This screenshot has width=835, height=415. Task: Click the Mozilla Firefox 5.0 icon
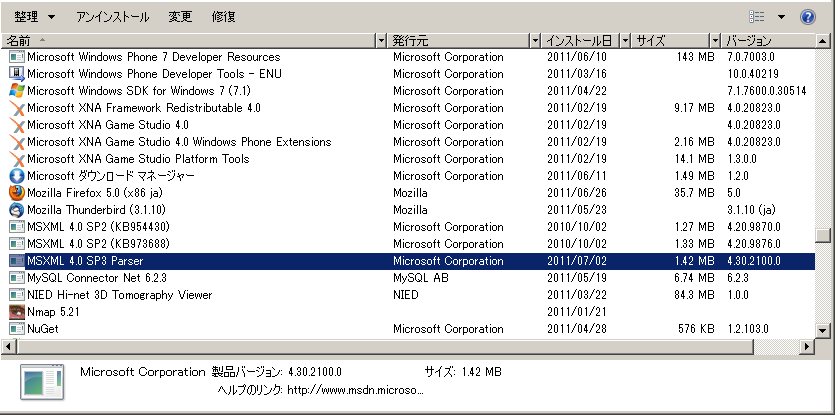point(16,193)
